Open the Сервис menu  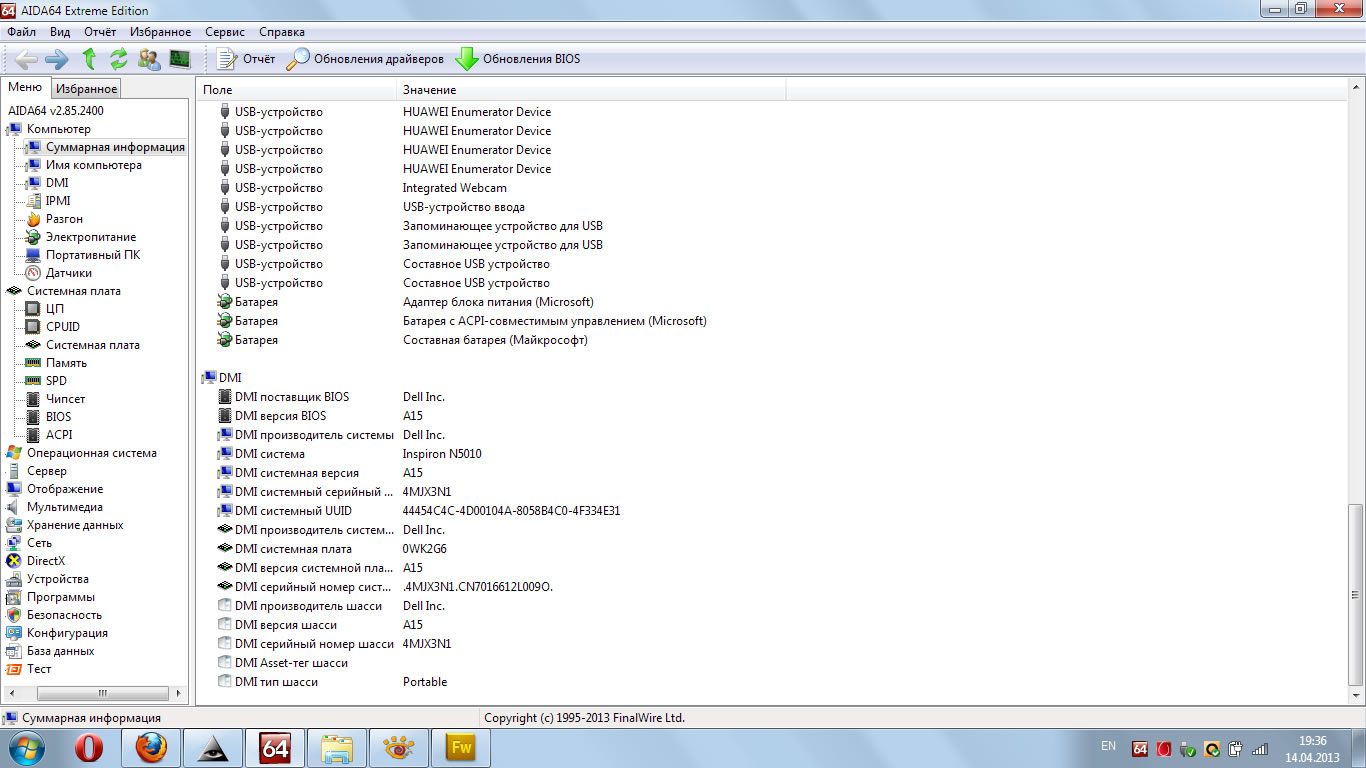tap(225, 32)
